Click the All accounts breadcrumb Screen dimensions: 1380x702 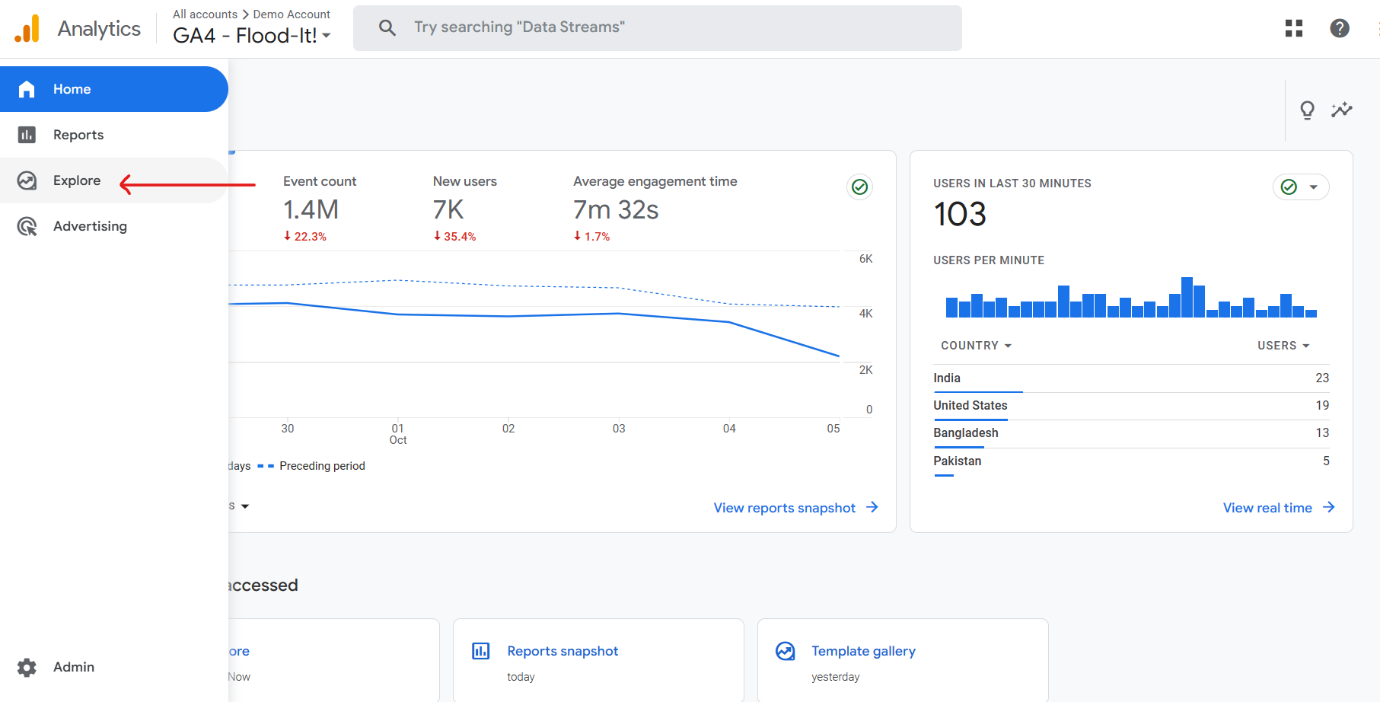tap(205, 14)
